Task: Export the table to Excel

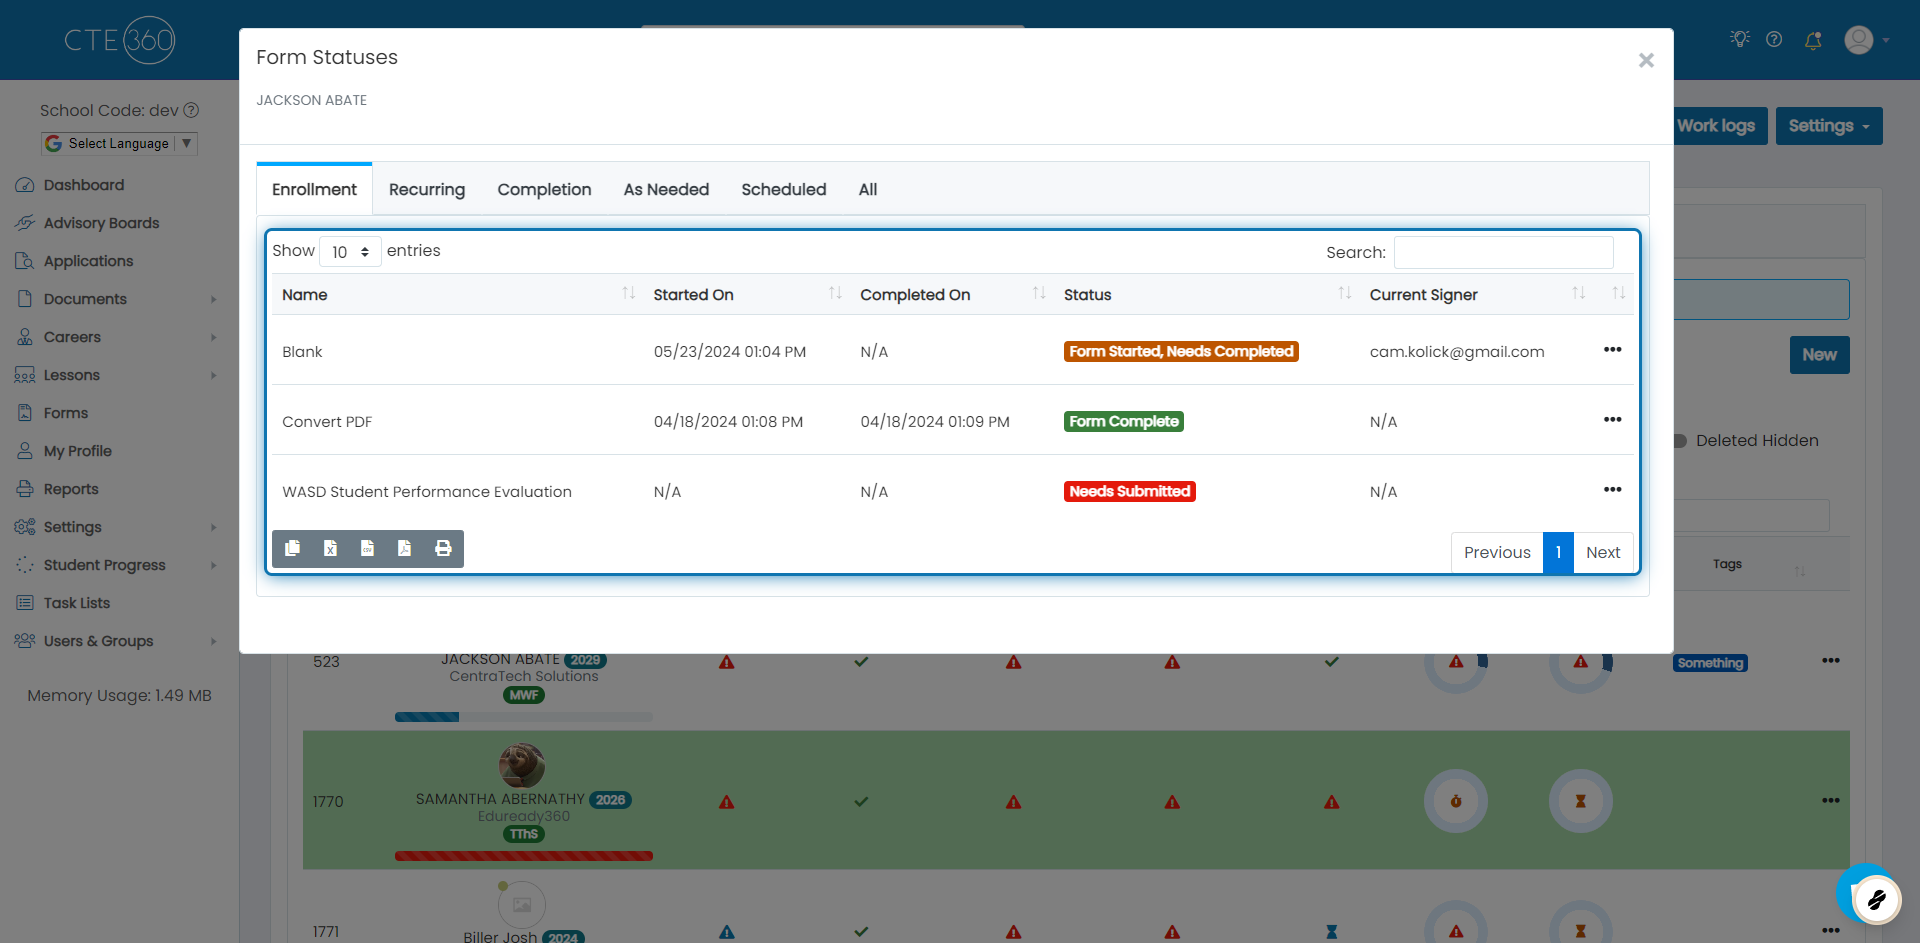Action: (x=330, y=548)
